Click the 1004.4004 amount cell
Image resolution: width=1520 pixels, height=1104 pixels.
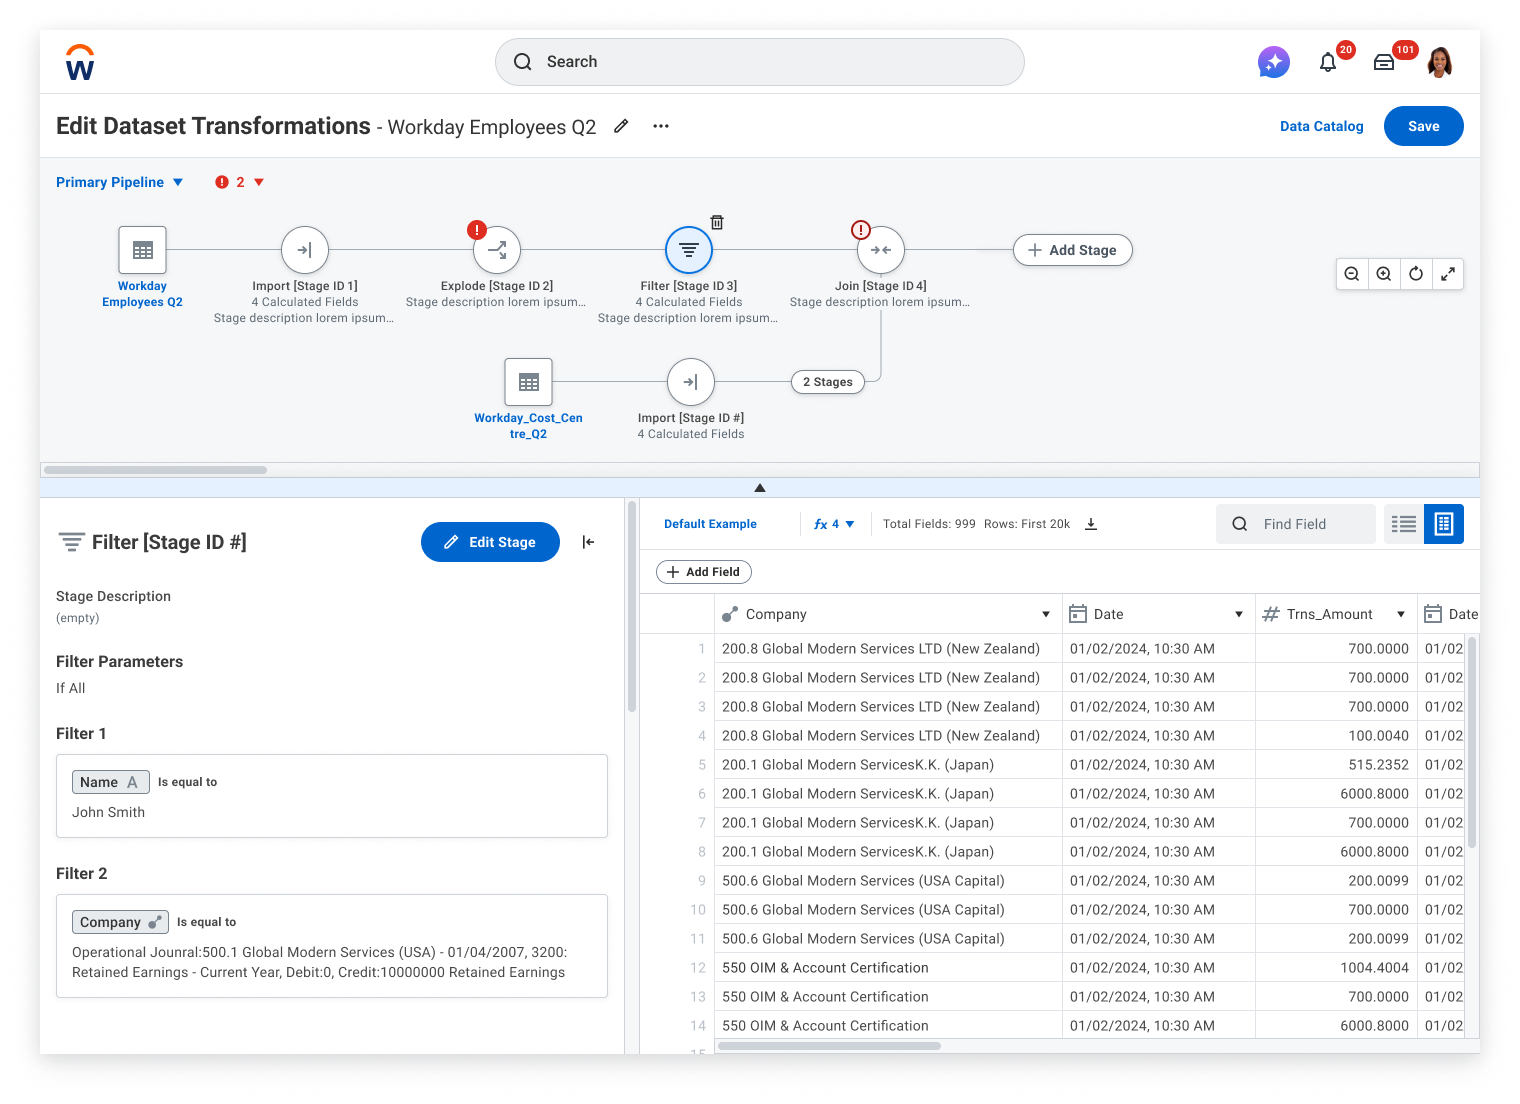click(x=1336, y=967)
